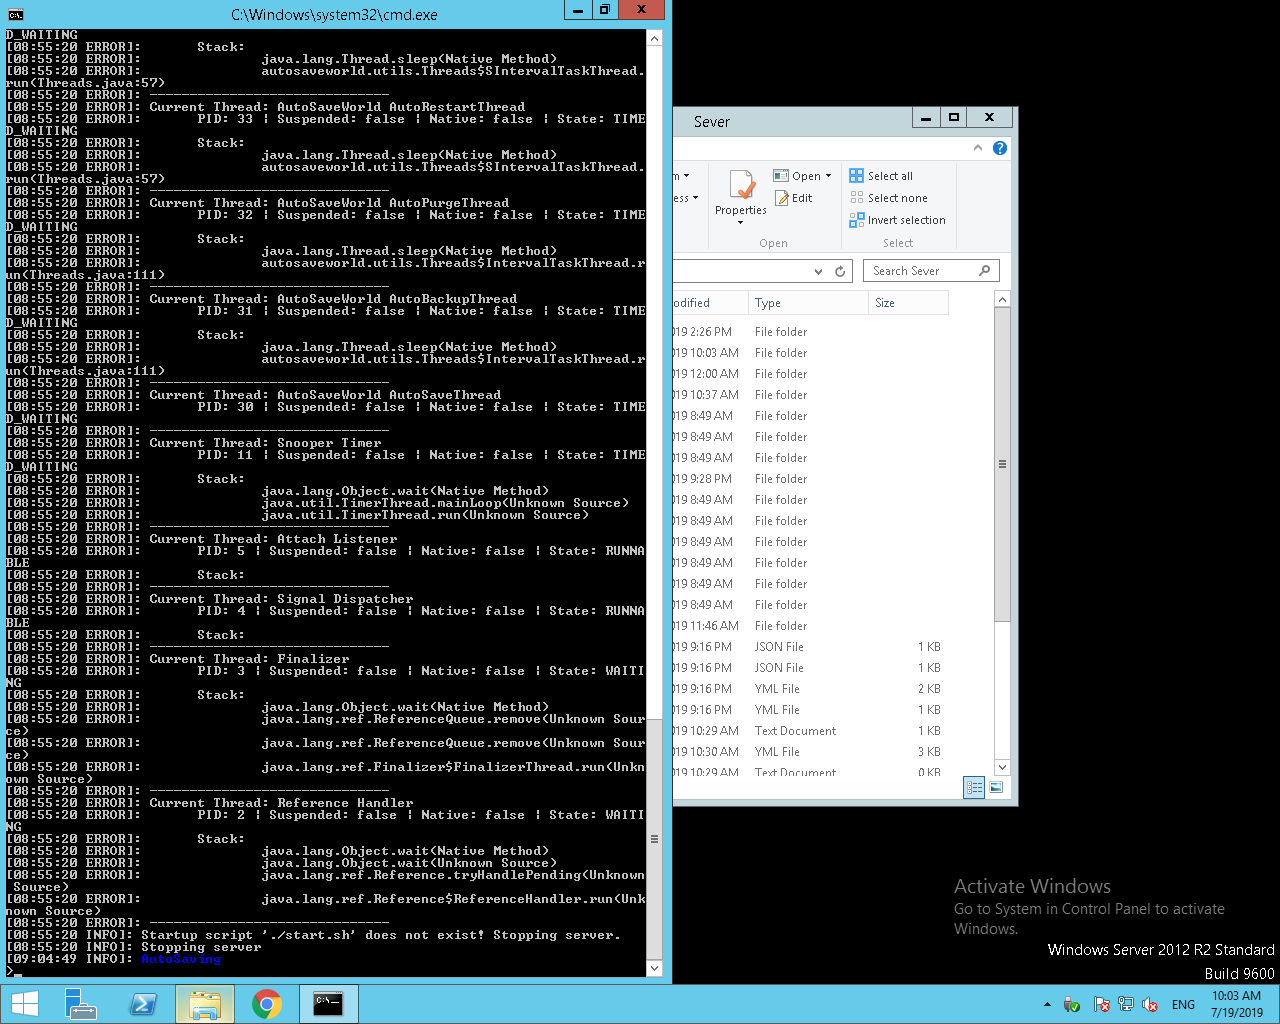
Task: Switch to large icons view layout
Action: (996, 788)
